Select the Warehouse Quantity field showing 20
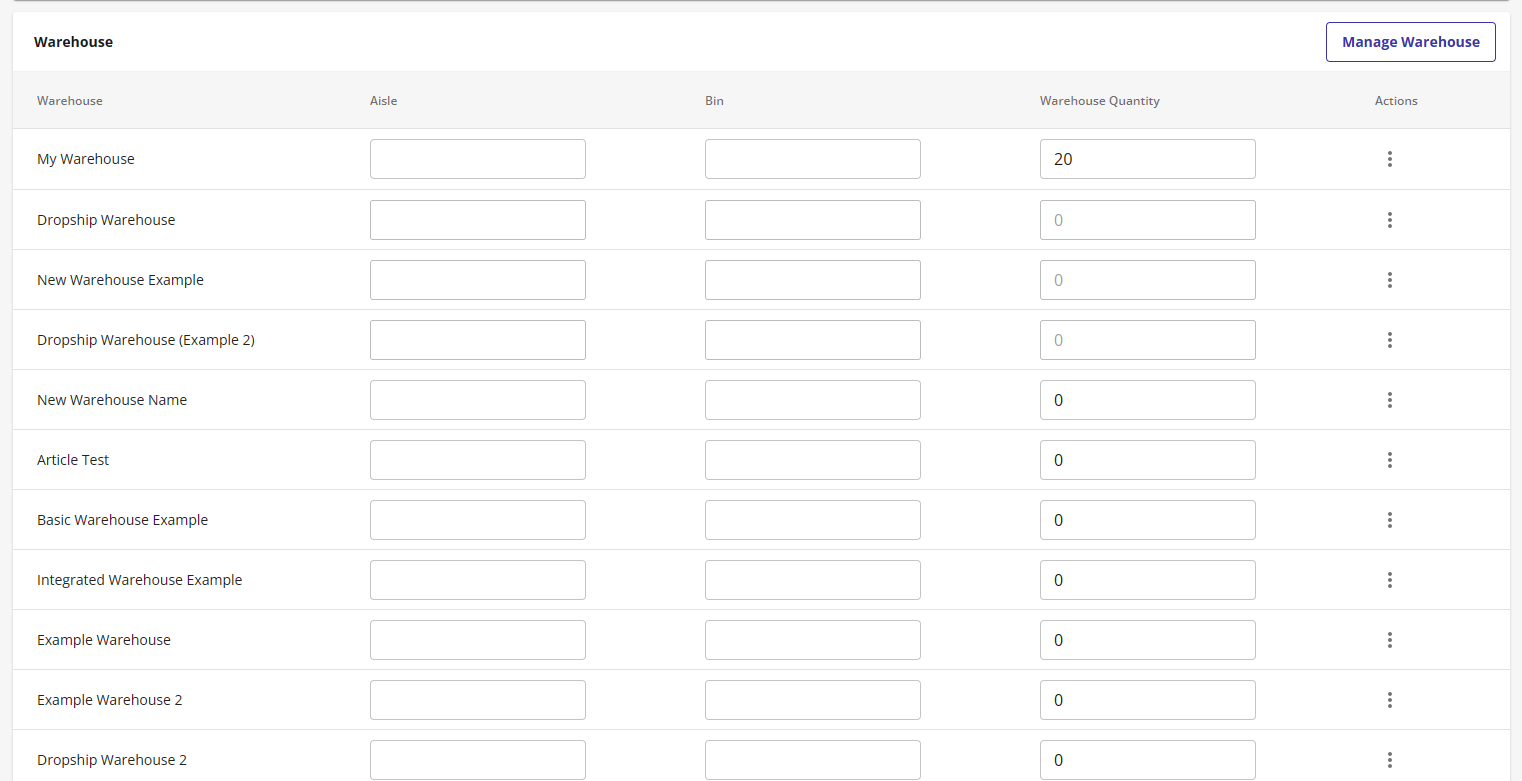Image resolution: width=1522 pixels, height=781 pixels. coord(1147,159)
